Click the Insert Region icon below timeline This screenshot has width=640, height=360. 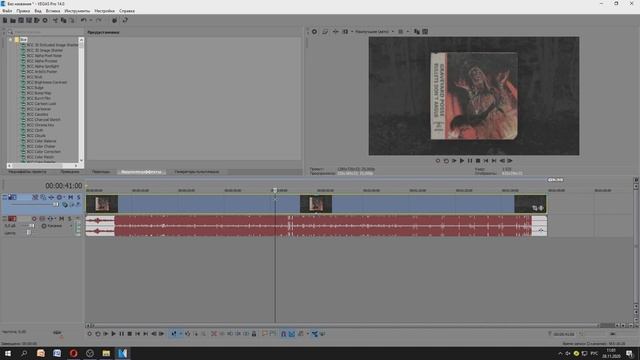(273, 334)
